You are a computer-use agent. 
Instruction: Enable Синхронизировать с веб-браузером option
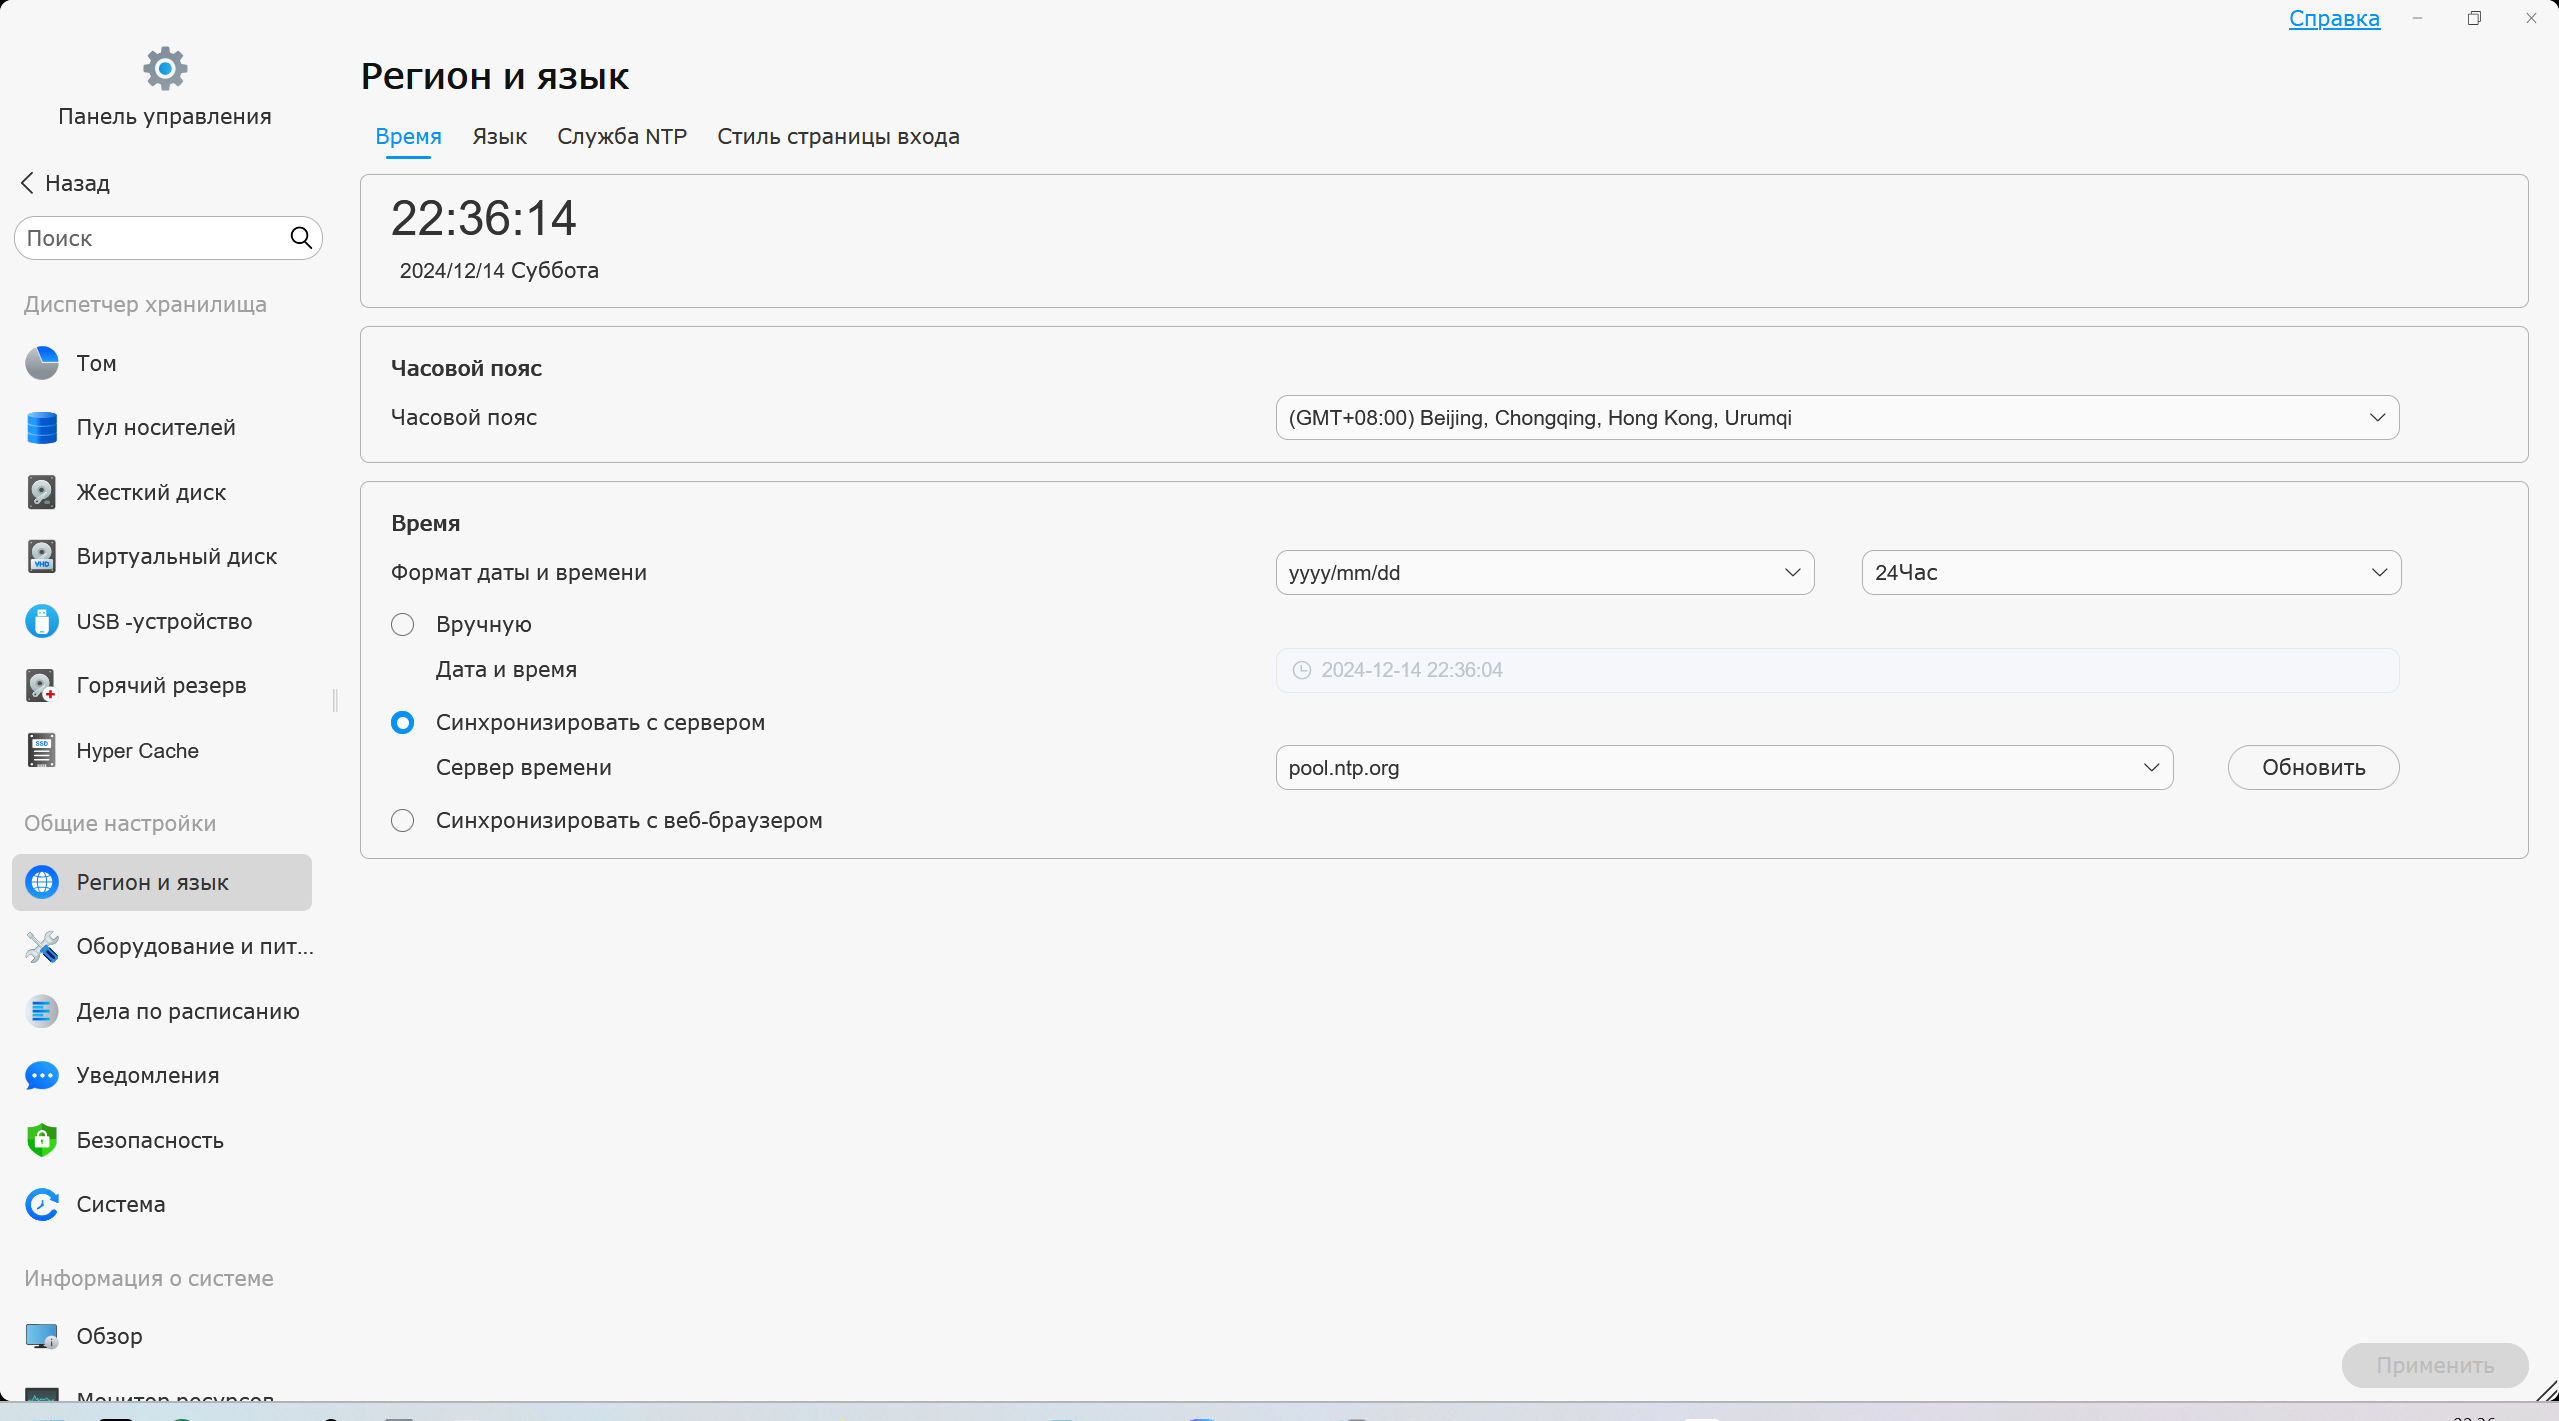coord(402,821)
